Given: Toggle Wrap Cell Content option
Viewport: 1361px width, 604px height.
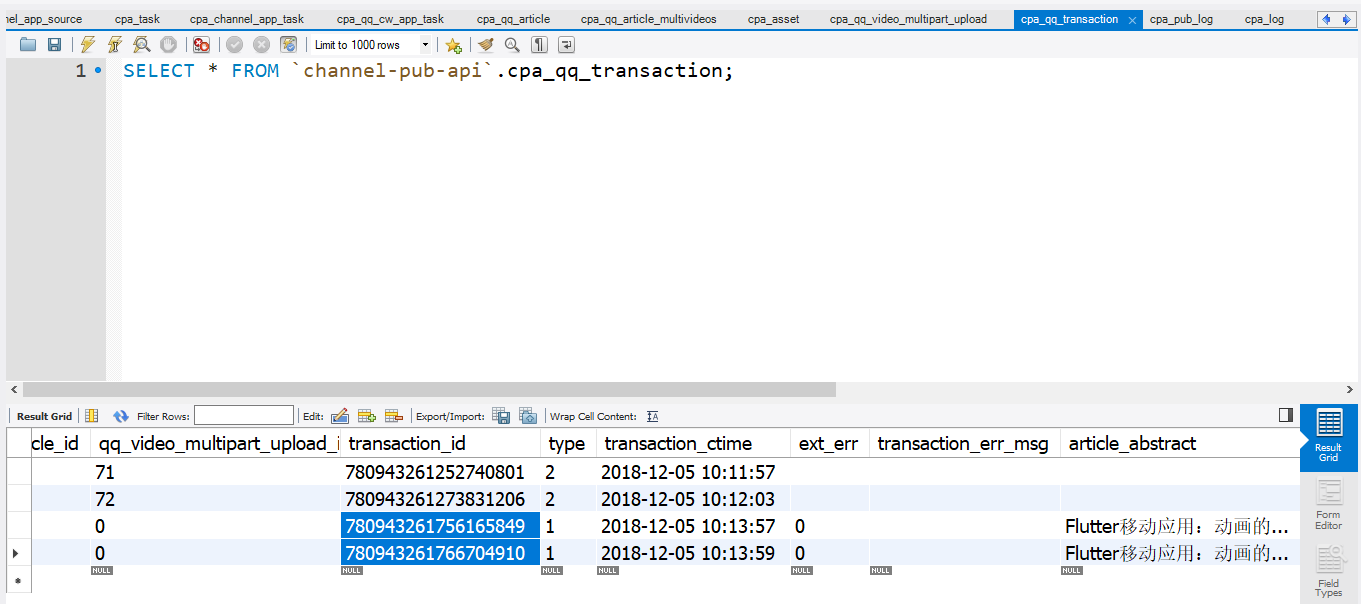Looking at the screenshot, I should point(653,416).
